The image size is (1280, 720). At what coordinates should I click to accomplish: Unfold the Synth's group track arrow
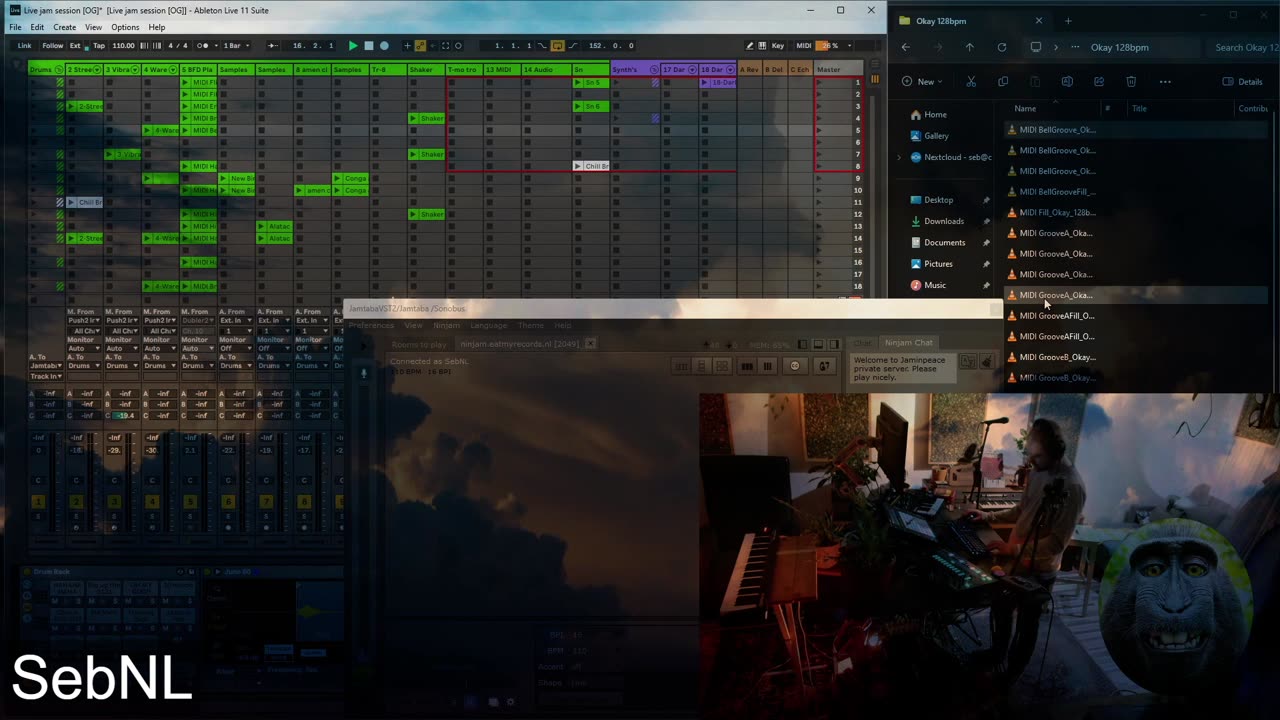click(x=654, y=69)
